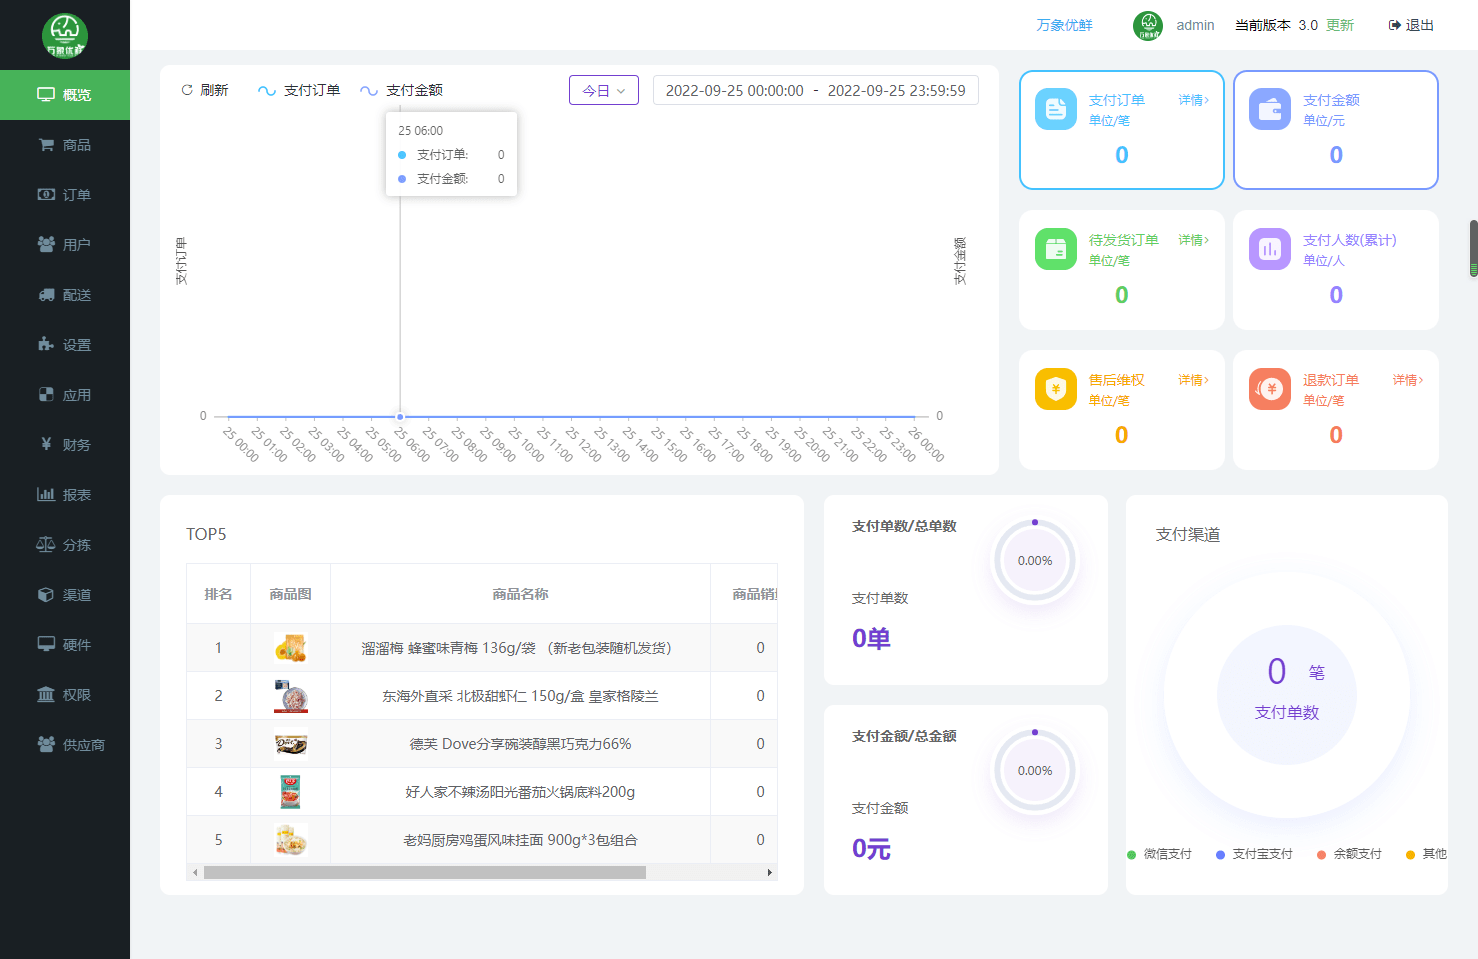Click the TOP5 table horizontal scrollbar
Screen dimensions: 1478x959
point(424,873)
